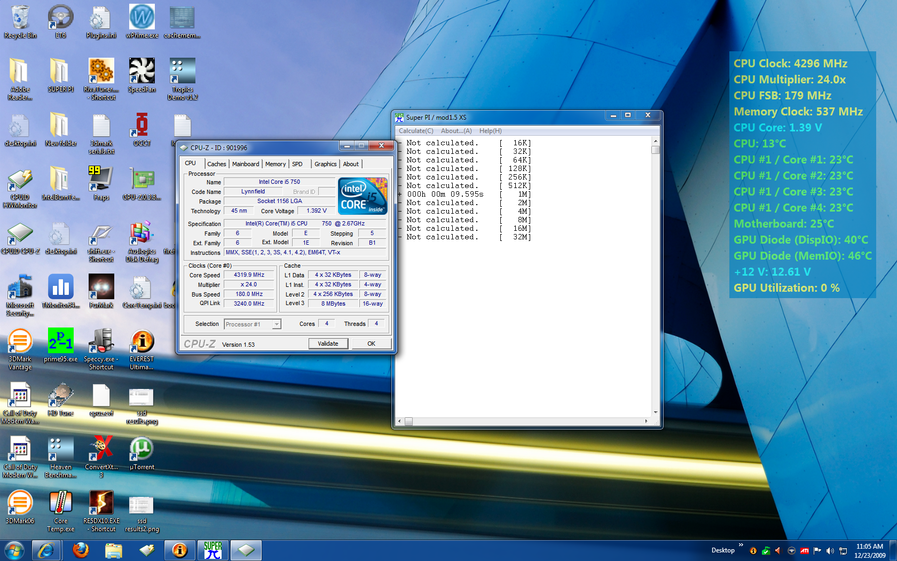
Task: Open the SUPER PI folder on desktop
Action: 60,75
